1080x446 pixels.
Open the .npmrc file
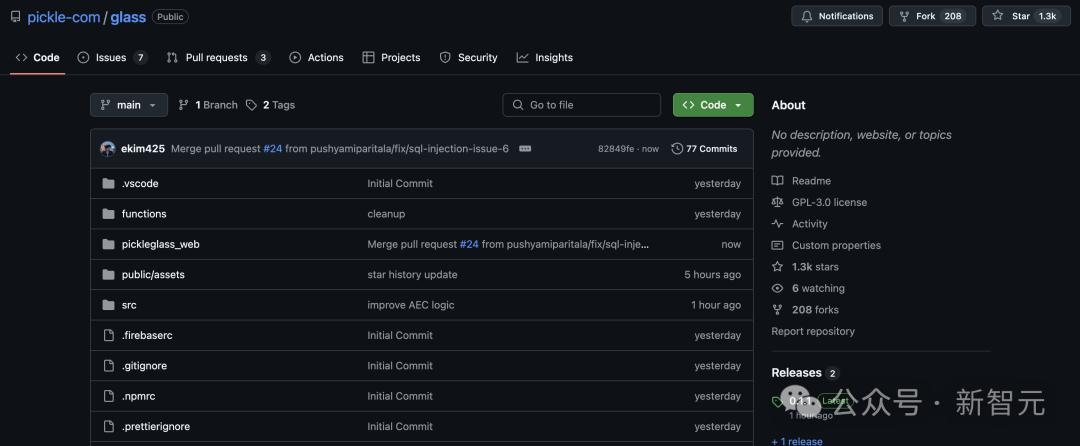pyautogui.click(x=138, y=396)
